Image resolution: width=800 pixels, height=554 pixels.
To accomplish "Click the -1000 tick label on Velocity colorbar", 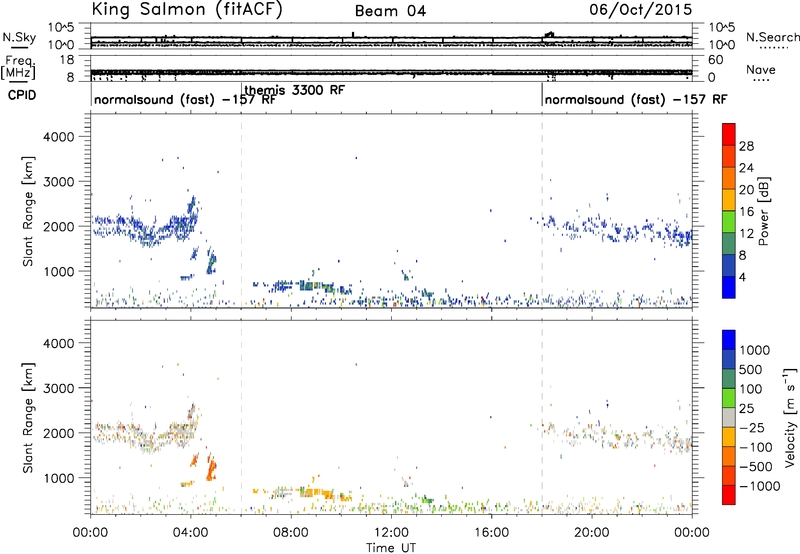I will click(x=760, y=486).
